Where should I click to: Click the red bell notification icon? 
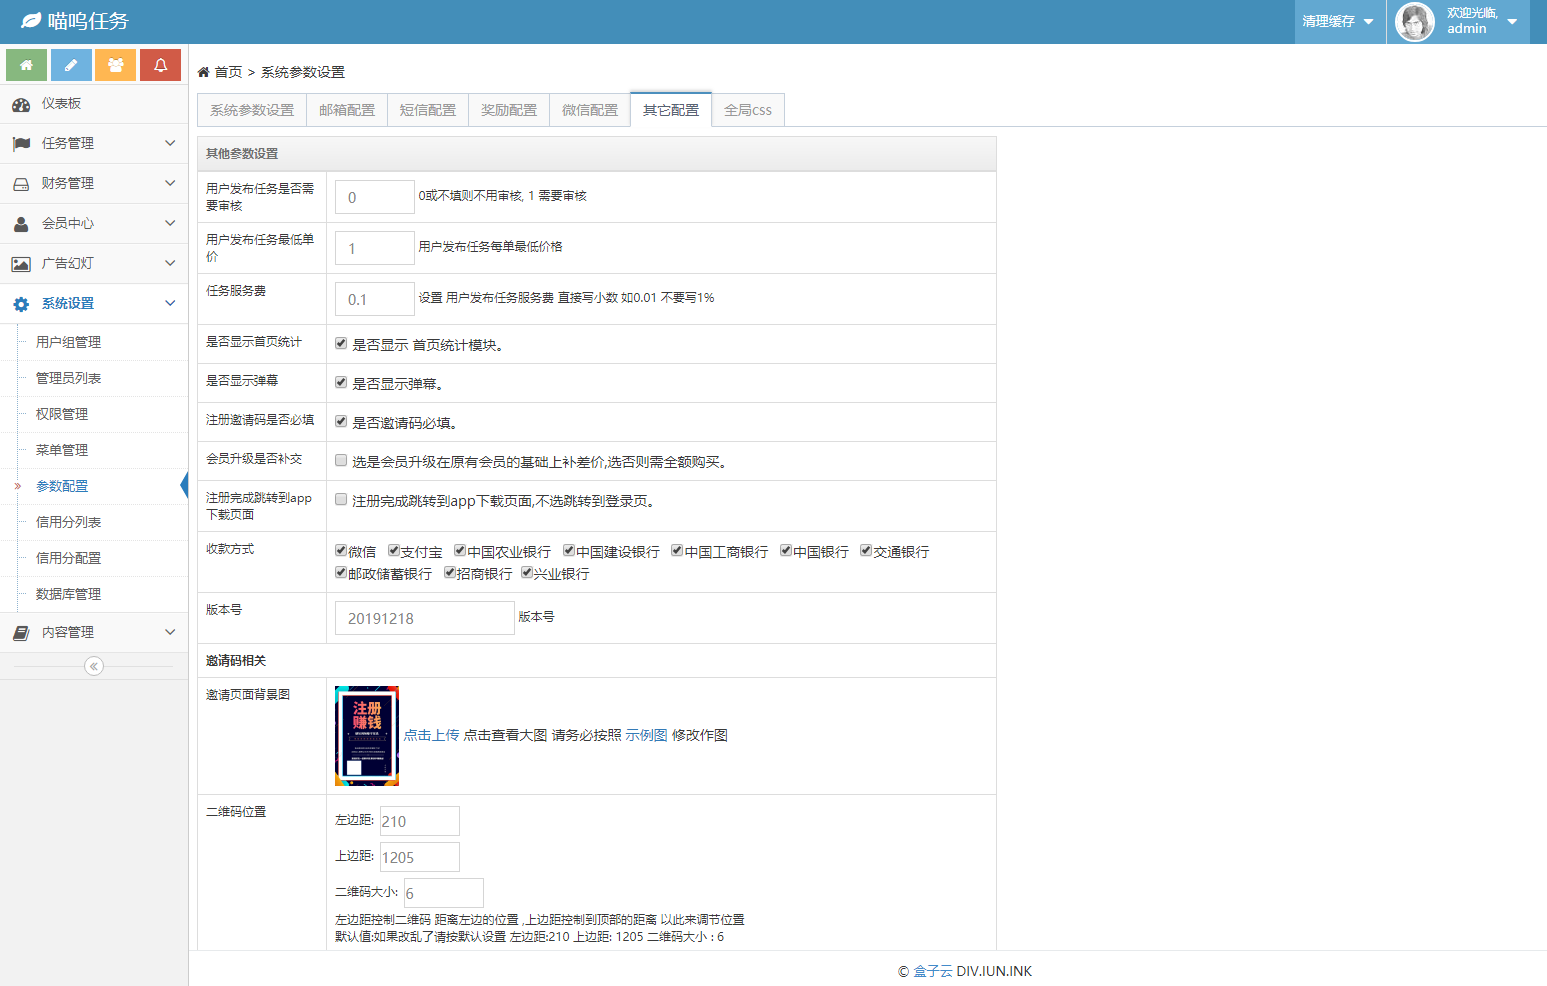(x=160, y=65)
